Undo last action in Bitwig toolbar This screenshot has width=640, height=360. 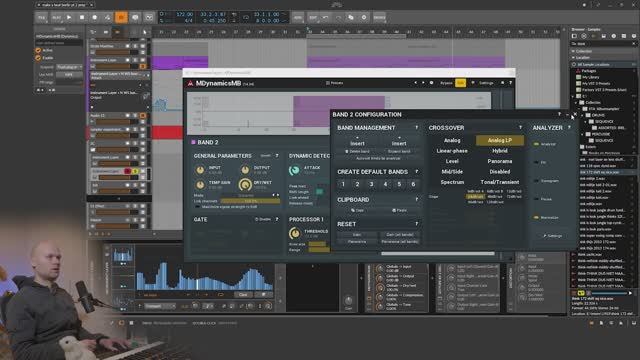(x=326, y=18)
